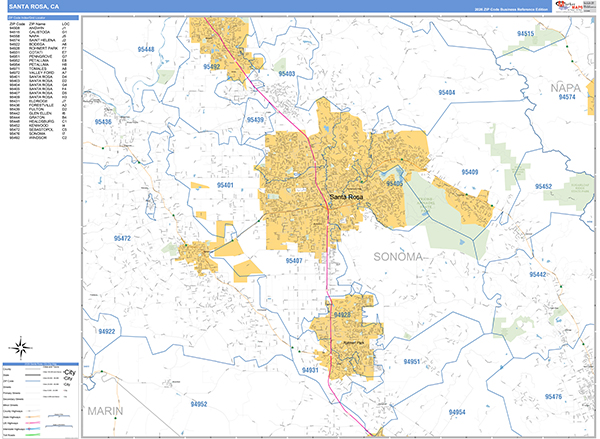Click the 95401 ZIP label on the map

225,185
